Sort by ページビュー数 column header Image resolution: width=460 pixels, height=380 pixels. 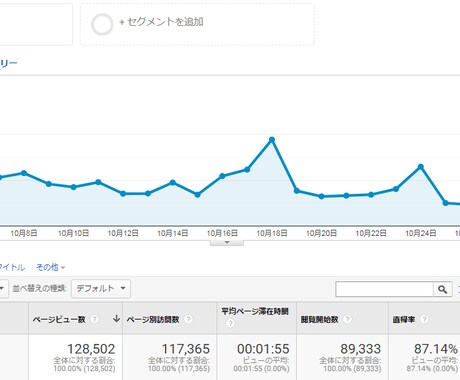[59, 319]
